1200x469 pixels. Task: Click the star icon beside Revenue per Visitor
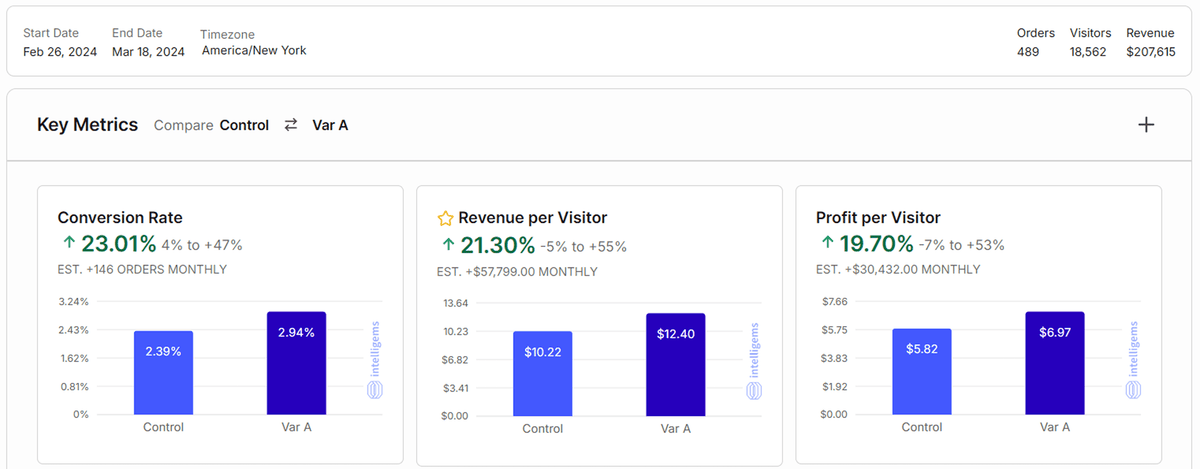pyautogui.click(x=446, y=218)
